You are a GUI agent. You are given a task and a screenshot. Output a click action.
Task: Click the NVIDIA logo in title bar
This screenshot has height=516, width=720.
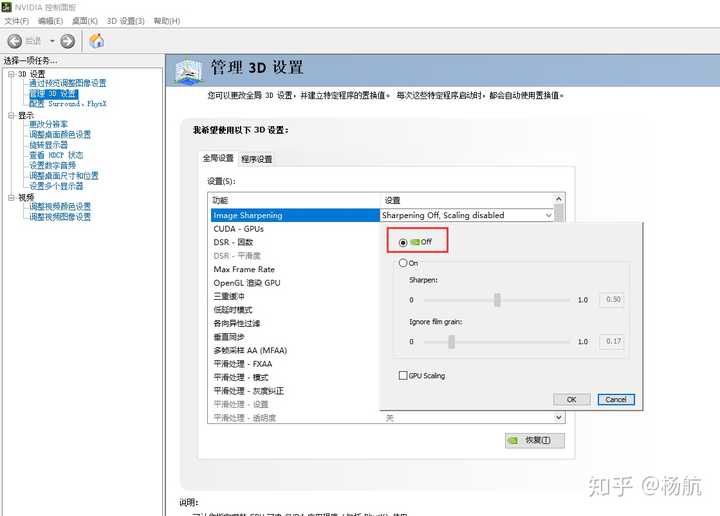pyautogui.click(x=6, y=7)
